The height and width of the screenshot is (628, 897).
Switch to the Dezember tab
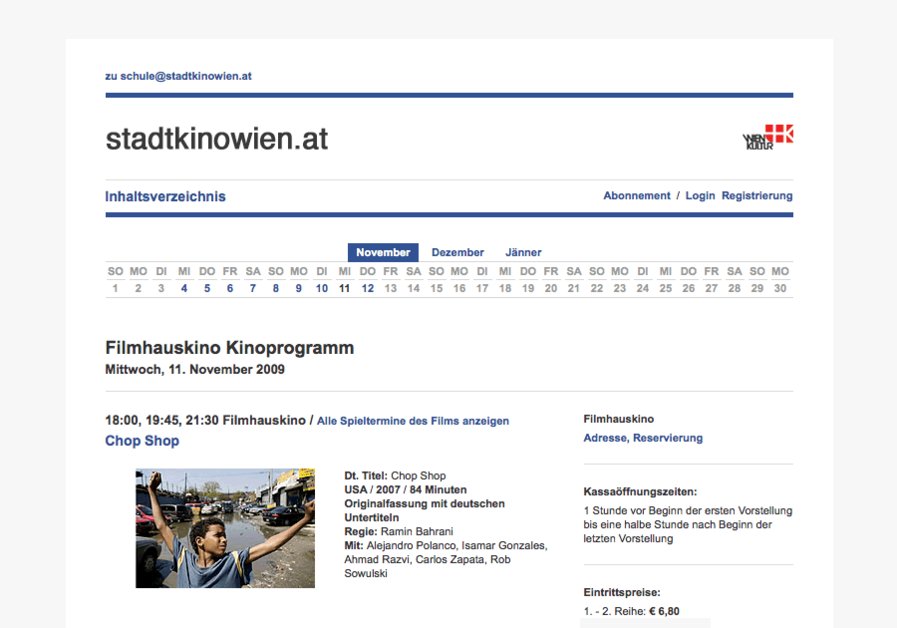point(458,252)
